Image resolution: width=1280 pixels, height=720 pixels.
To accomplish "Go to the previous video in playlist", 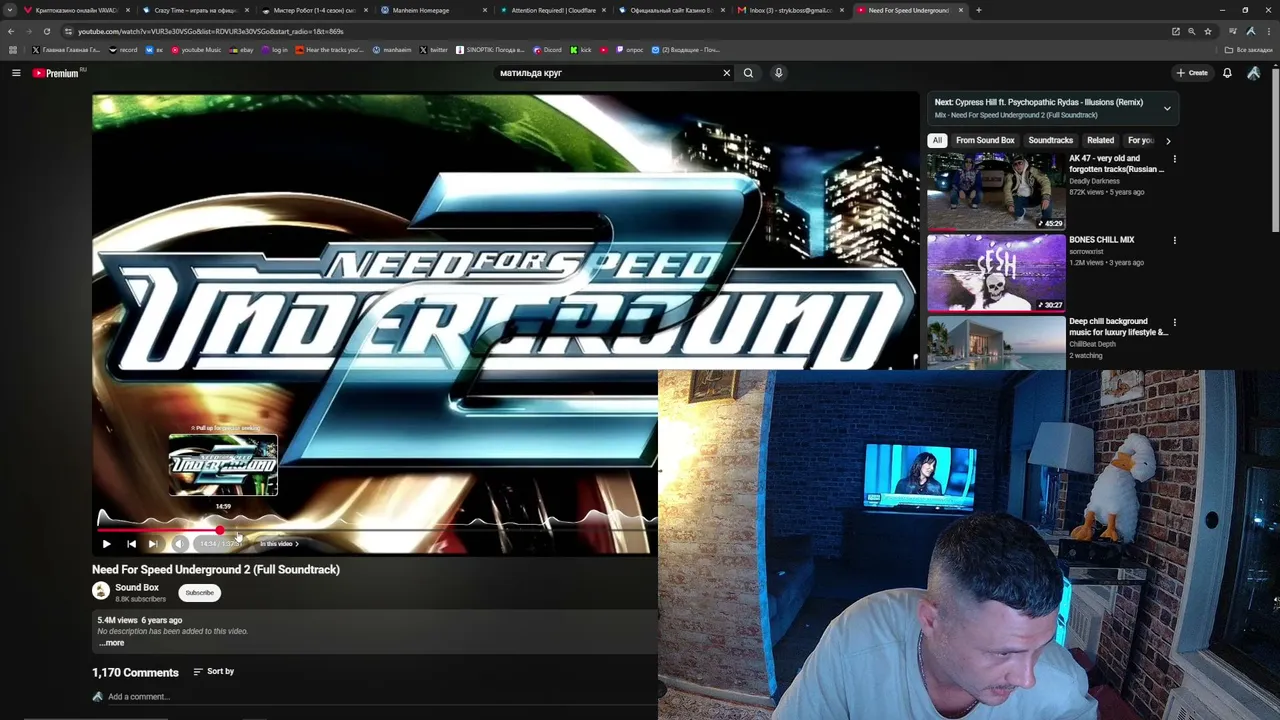I will tap(131, 544).
